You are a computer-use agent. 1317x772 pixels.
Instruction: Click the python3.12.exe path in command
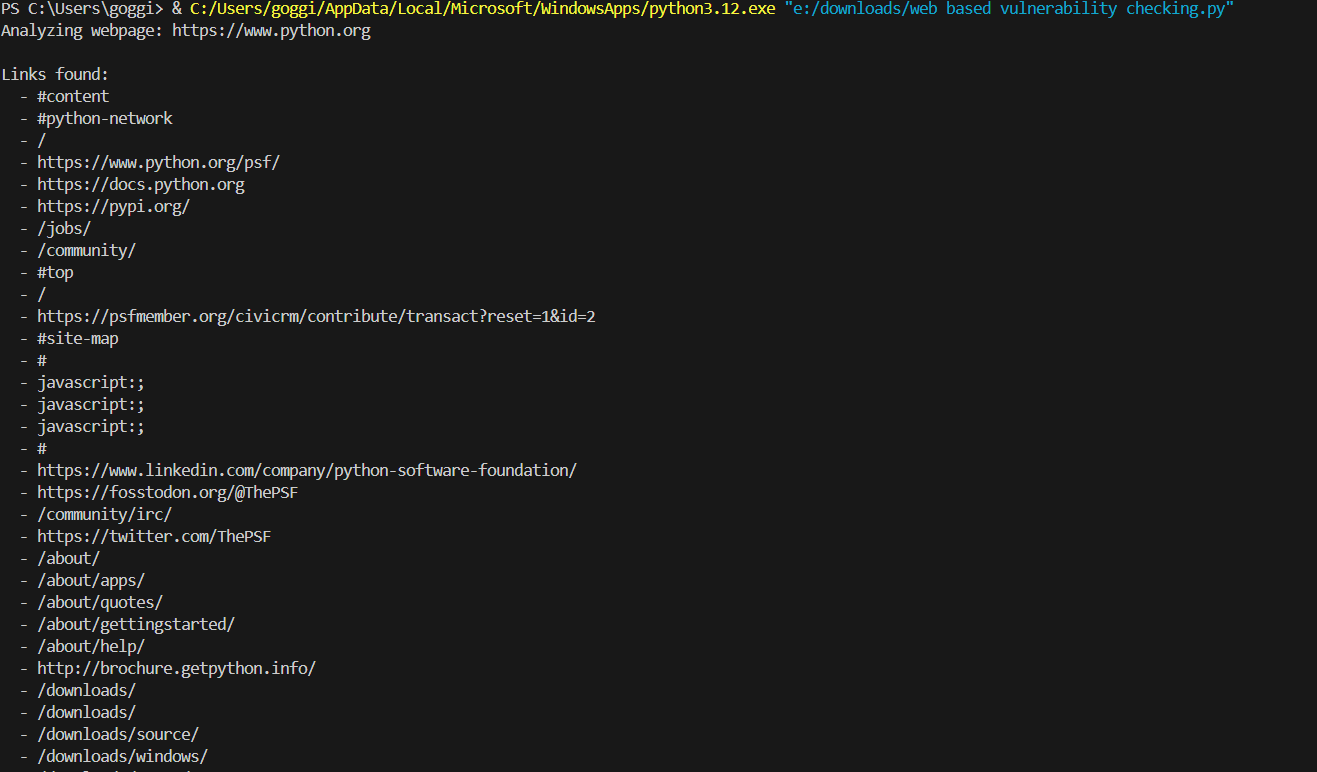coord(482,8)
